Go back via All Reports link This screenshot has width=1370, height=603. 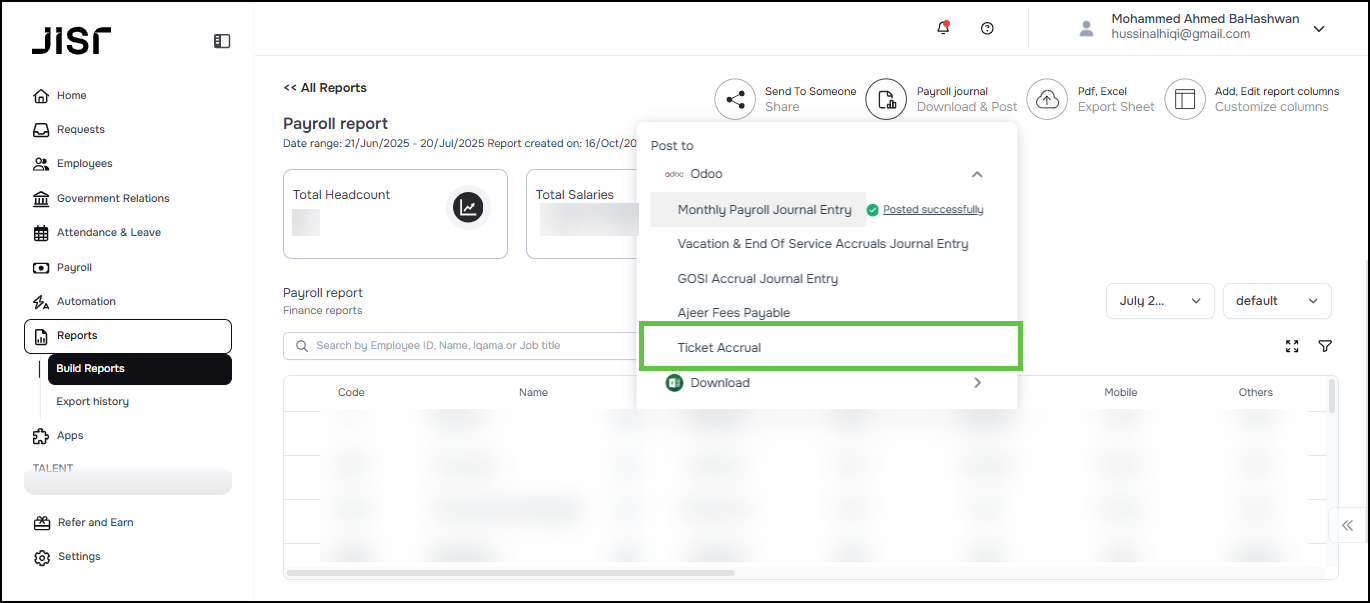click(x=325, y=88)
